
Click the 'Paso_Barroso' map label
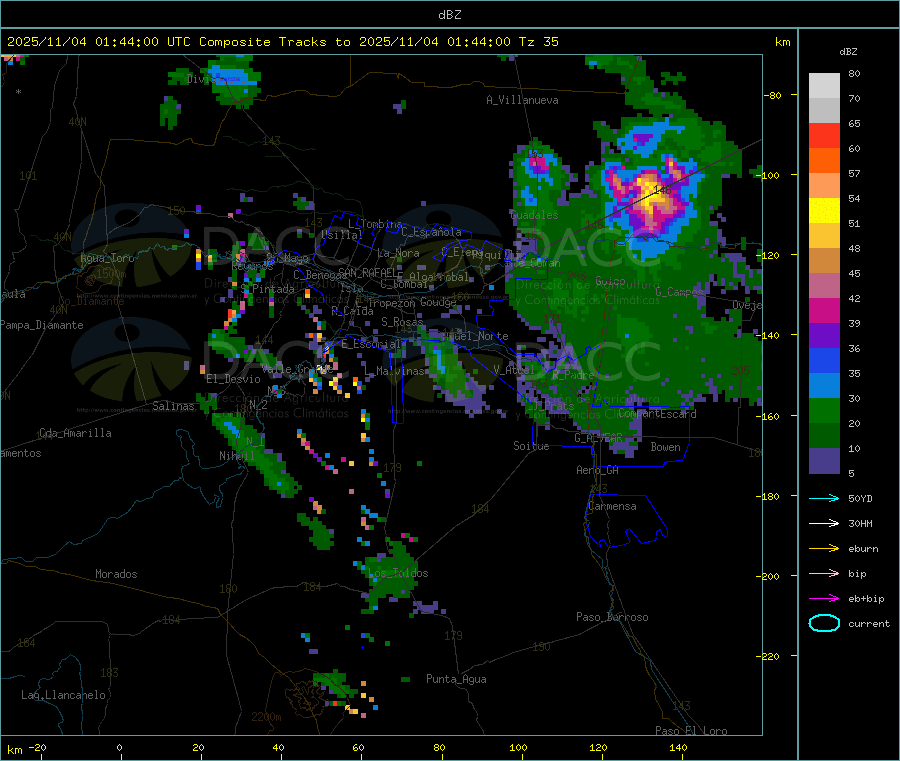pos(612,617)
